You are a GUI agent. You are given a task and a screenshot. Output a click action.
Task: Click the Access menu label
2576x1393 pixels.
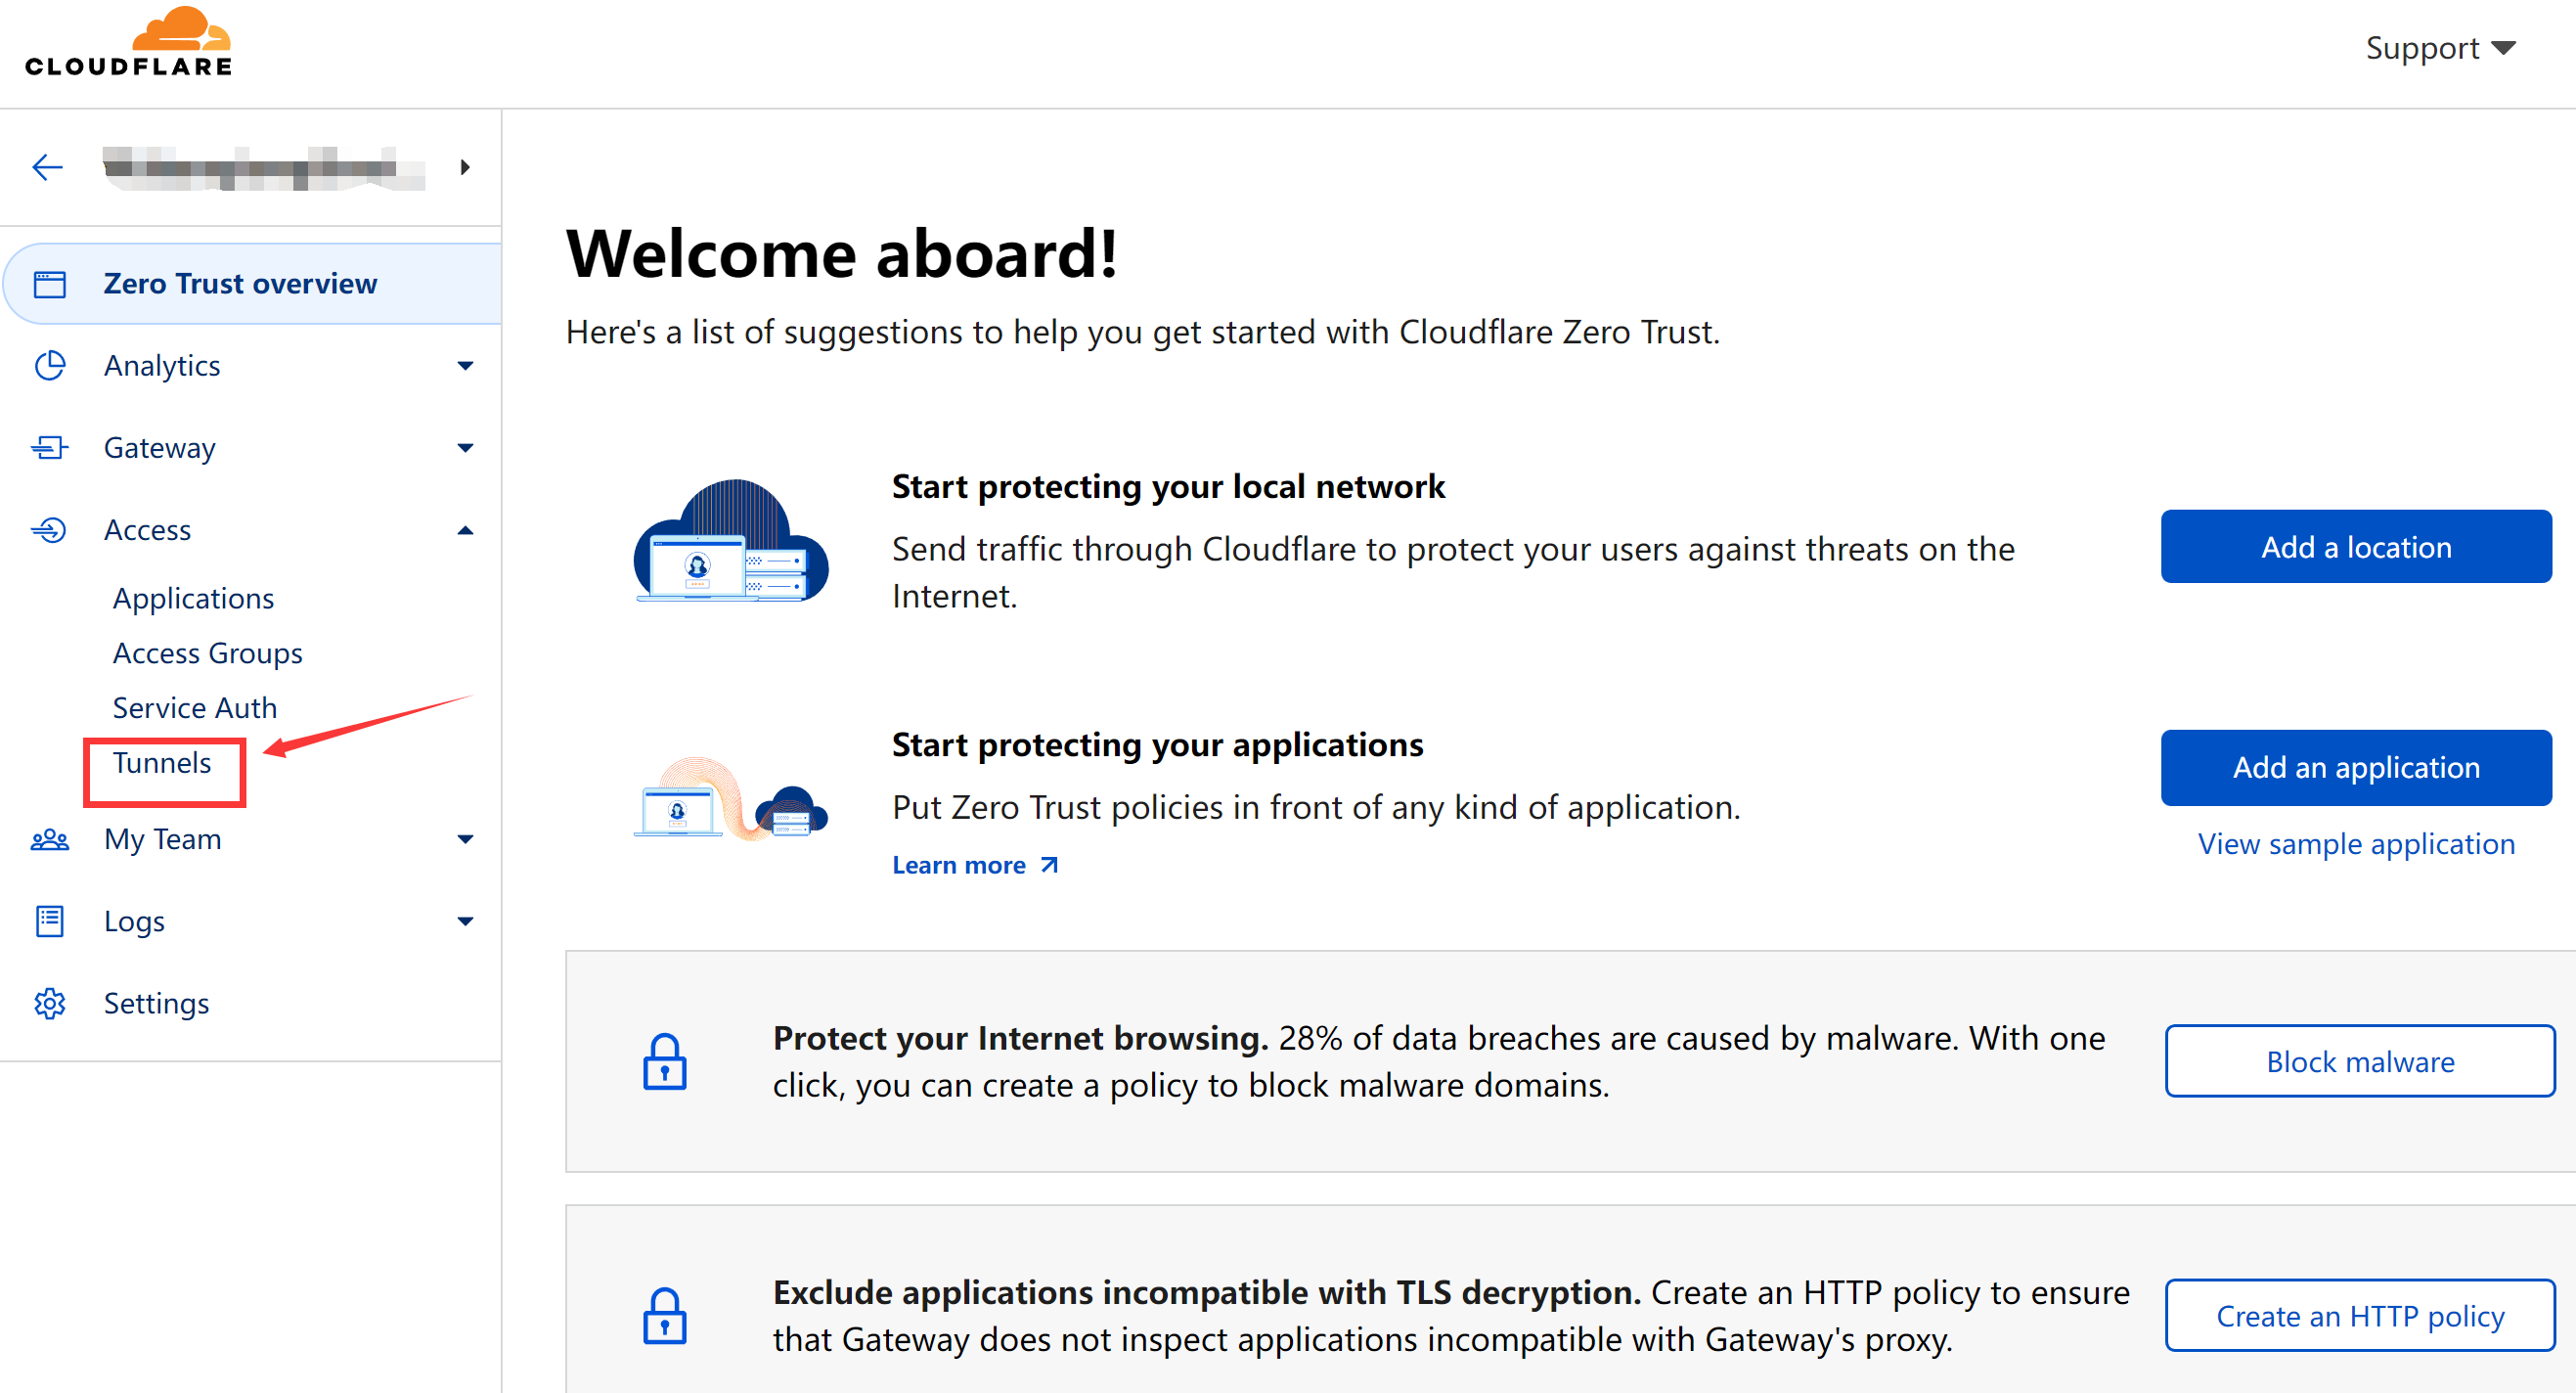click(147, 530)
